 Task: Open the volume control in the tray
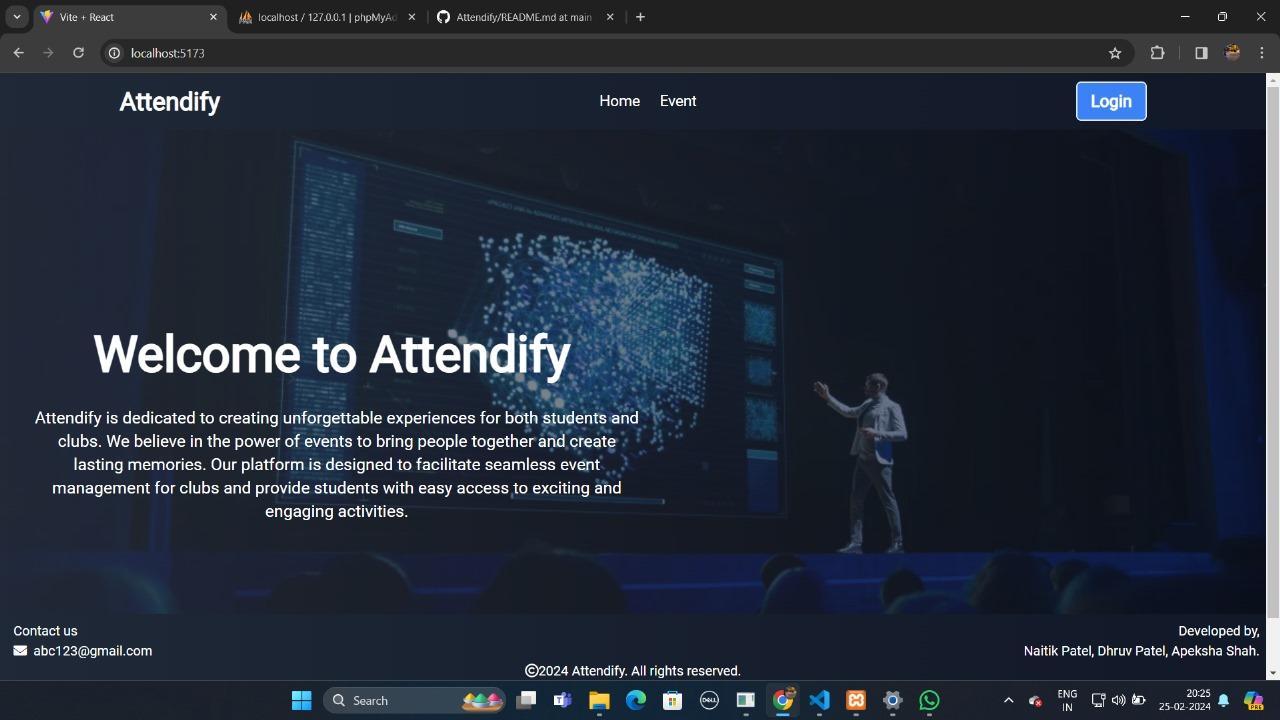[x=1118, y=700]
